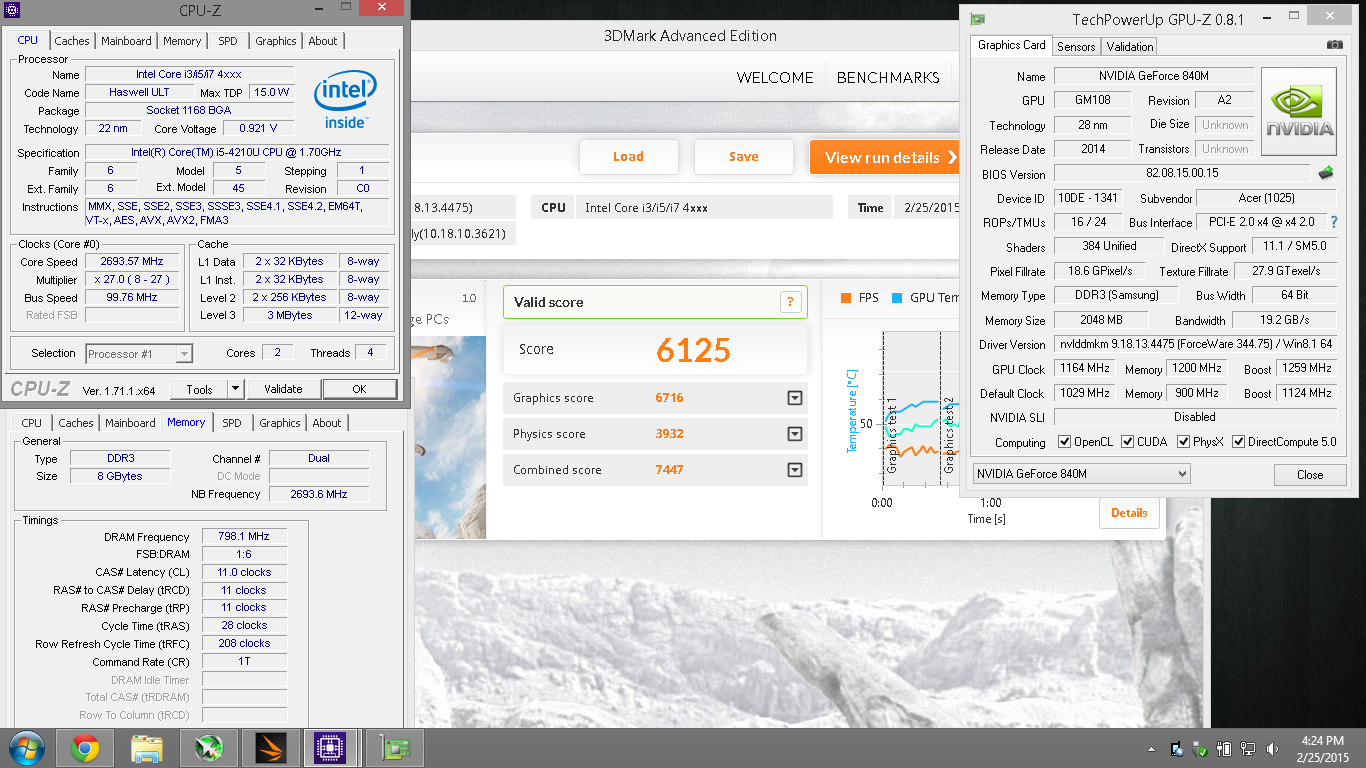Open Graphics tab in lower CPU-Z window
Screen dimensions: 1366x768
[x=280, y=423]
